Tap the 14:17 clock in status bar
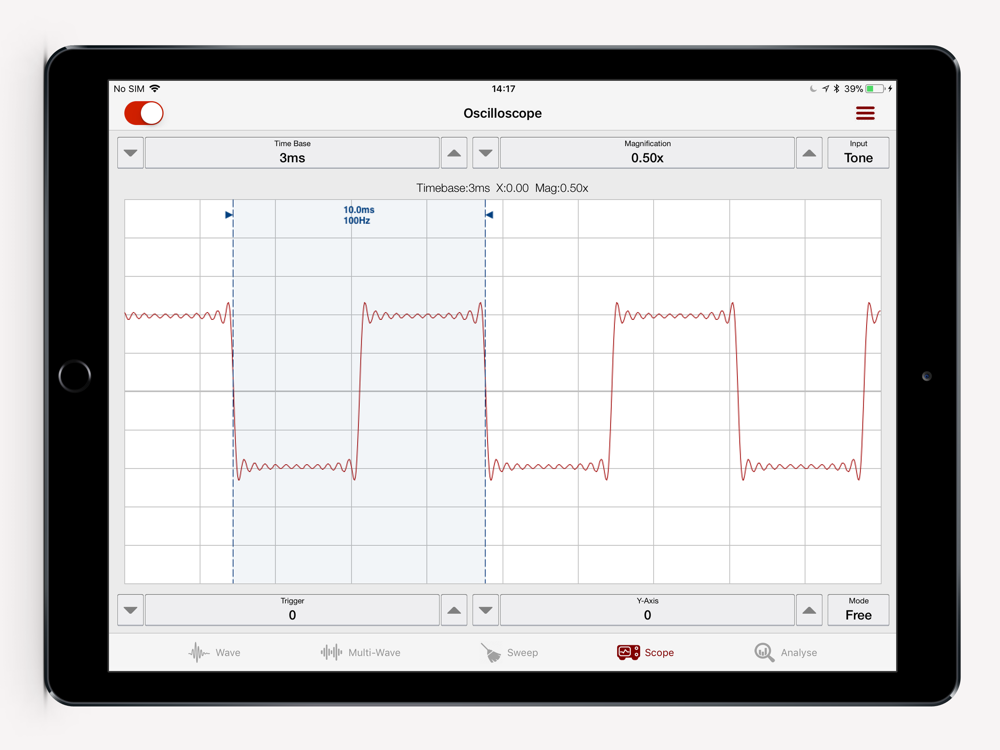 click(503, 89)
